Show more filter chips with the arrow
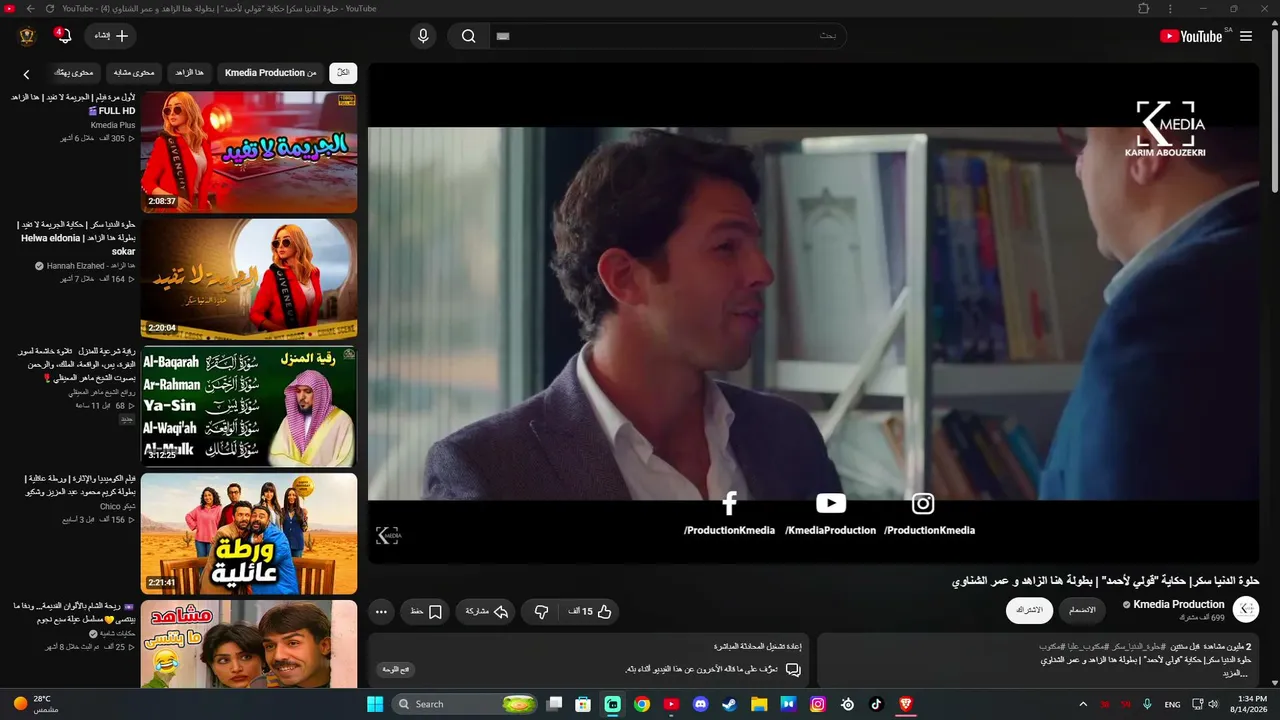1280x720 pixels. (27, 74)
